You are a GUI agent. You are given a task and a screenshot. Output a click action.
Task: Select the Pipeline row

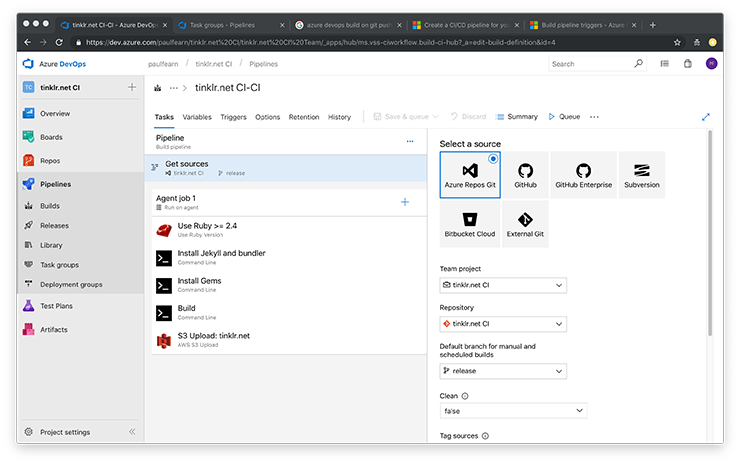(286, 142)
